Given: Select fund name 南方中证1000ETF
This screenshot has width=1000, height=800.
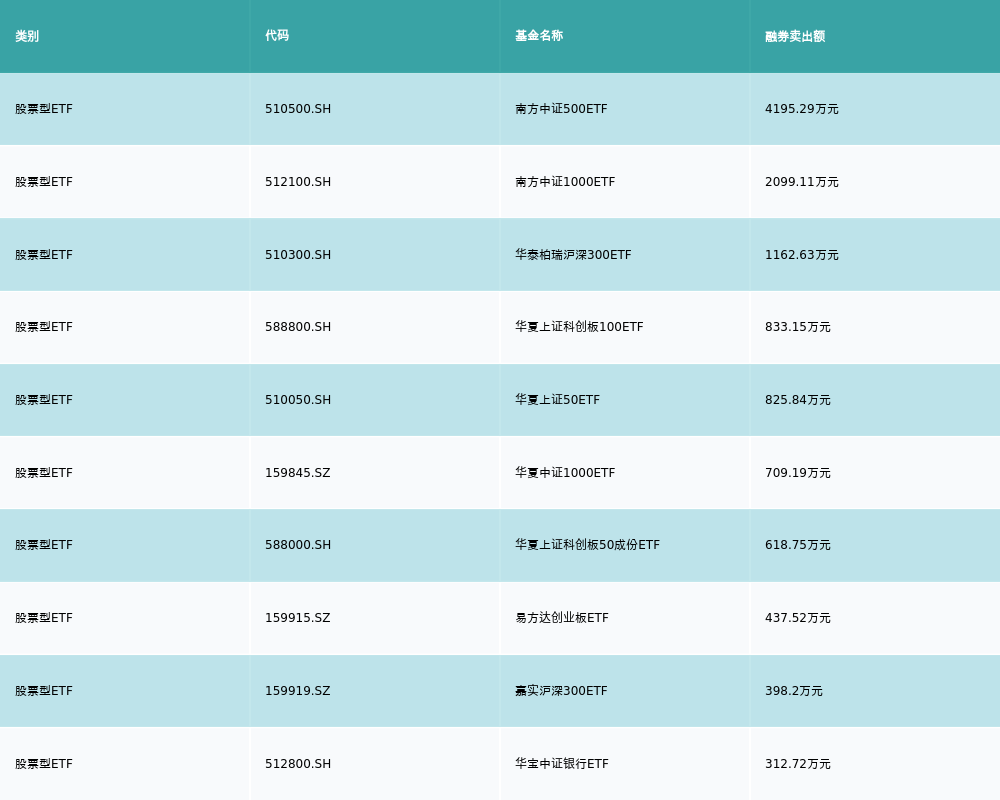Looking at the screenshot, I should click(565, 182).
